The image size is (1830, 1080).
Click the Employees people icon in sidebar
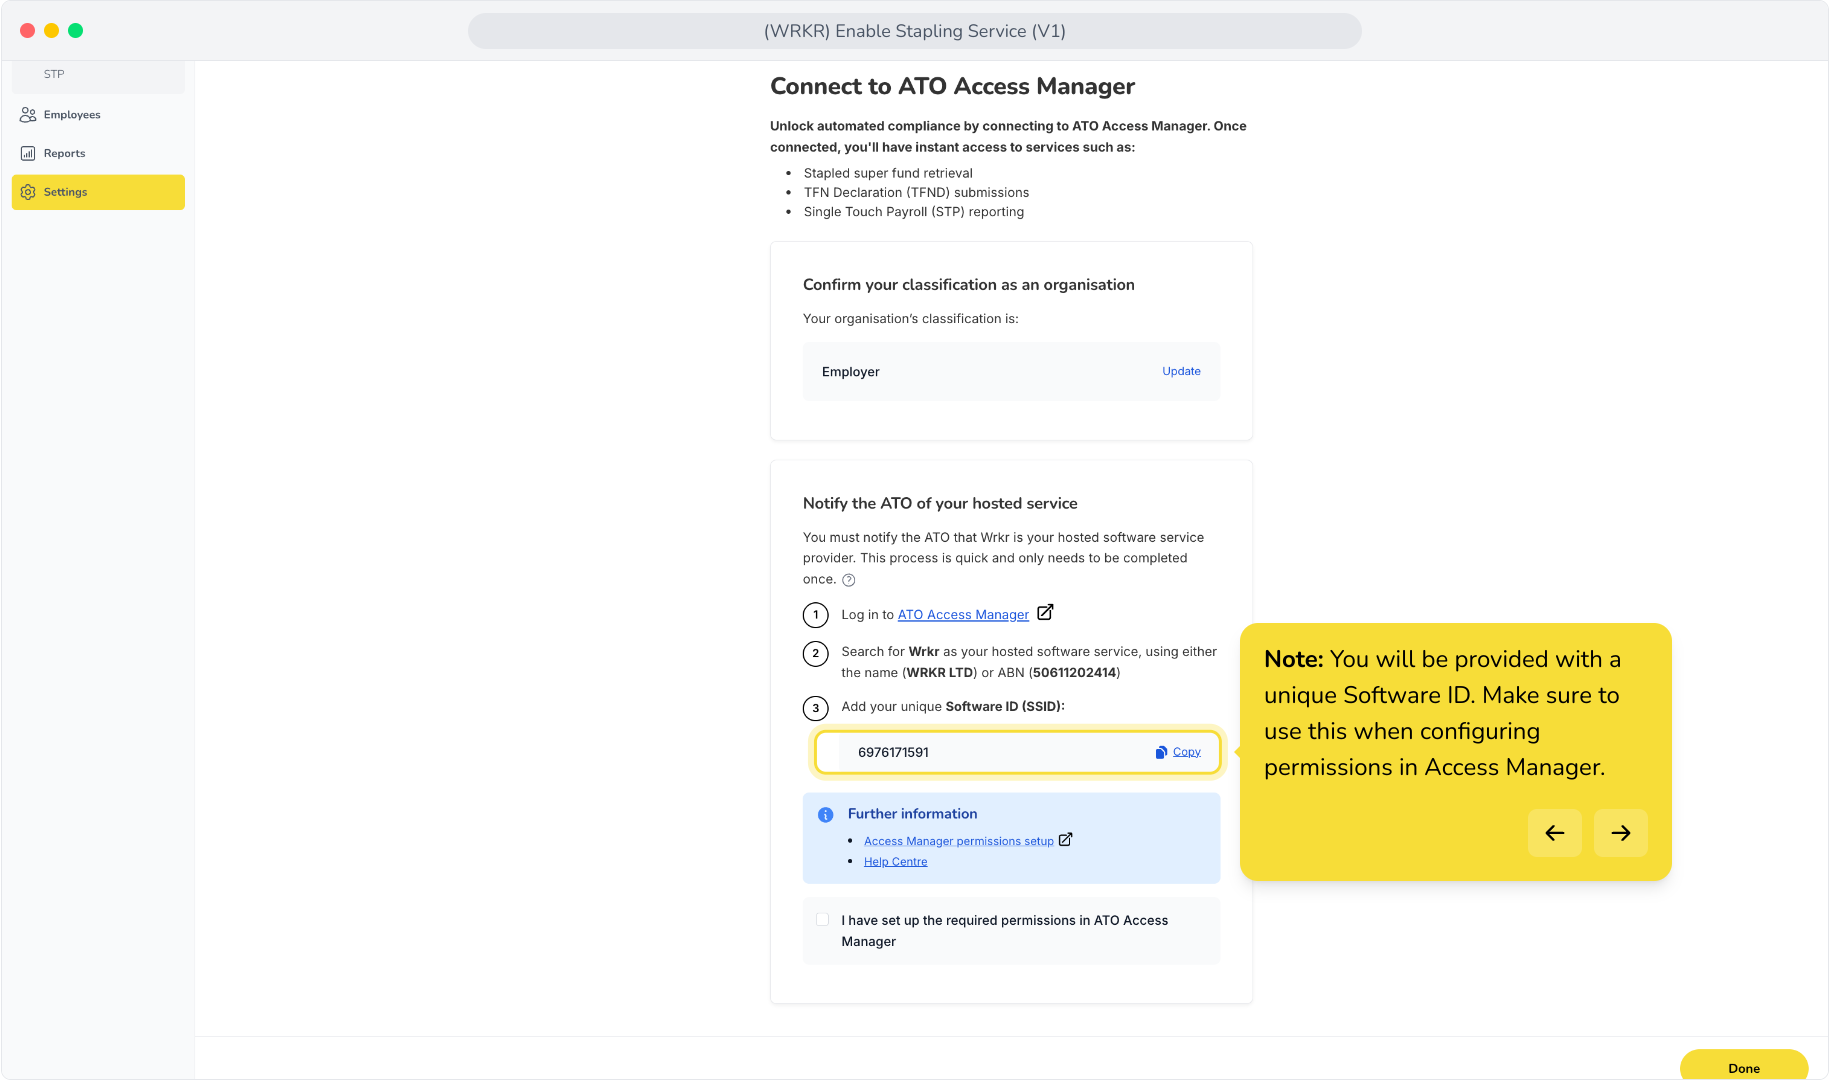28,115
